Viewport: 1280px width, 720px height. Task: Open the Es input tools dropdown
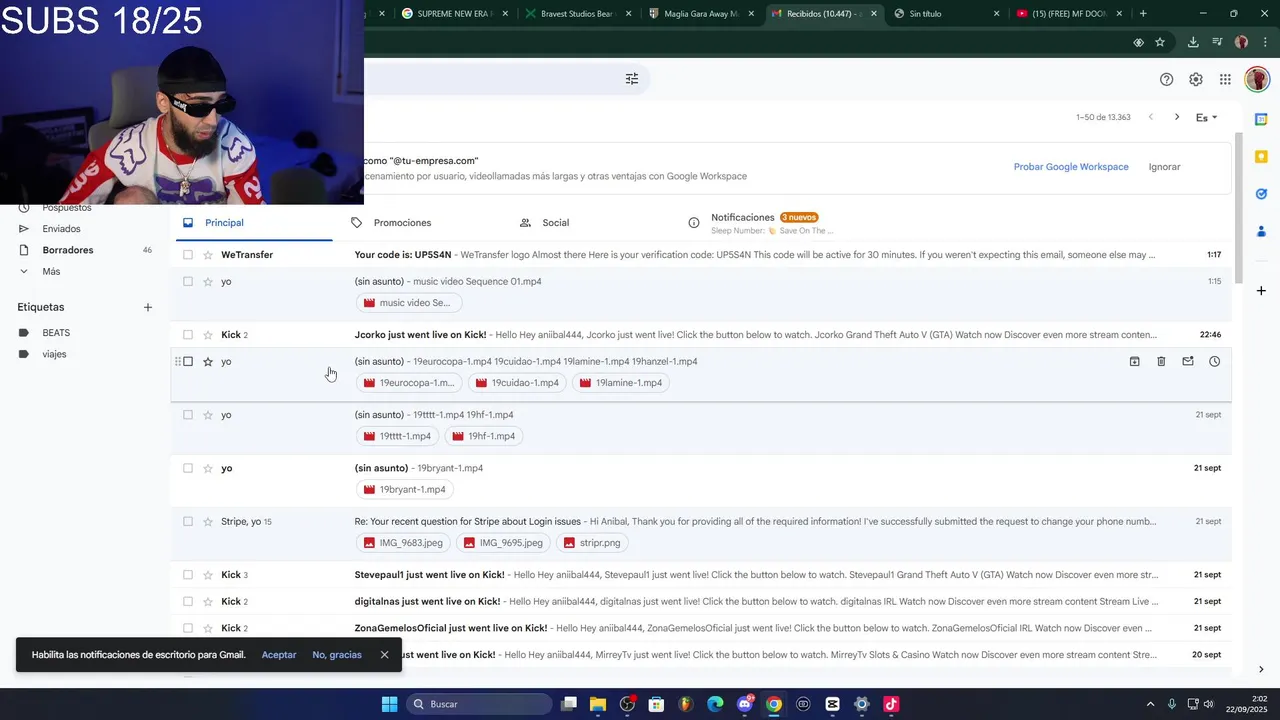pyautogui.click(x=1207, y=117)
